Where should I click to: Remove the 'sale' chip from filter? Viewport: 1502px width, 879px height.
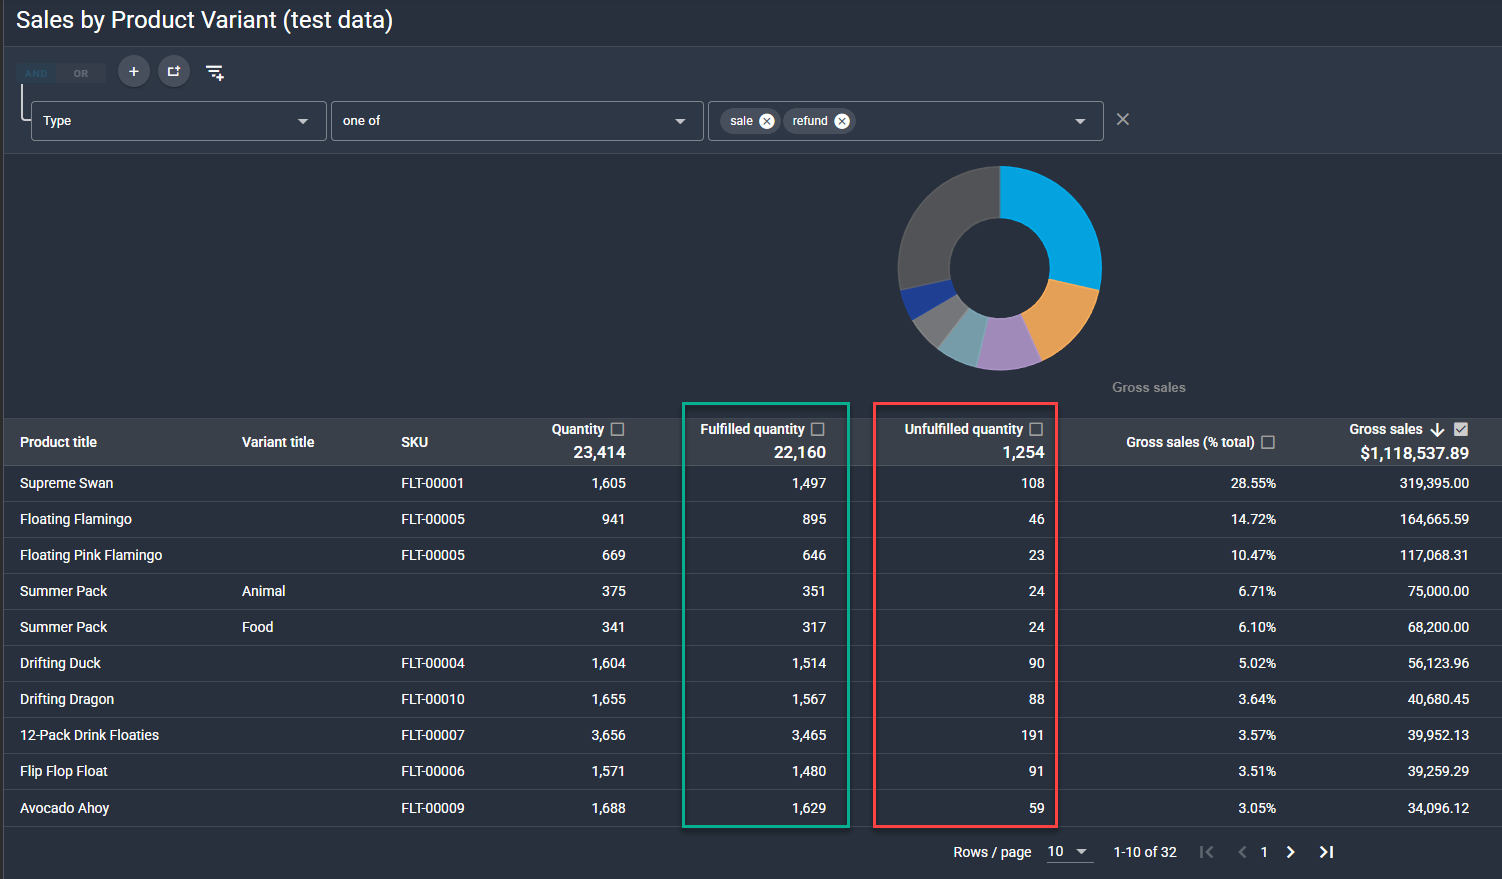click(x=767, y=121)
